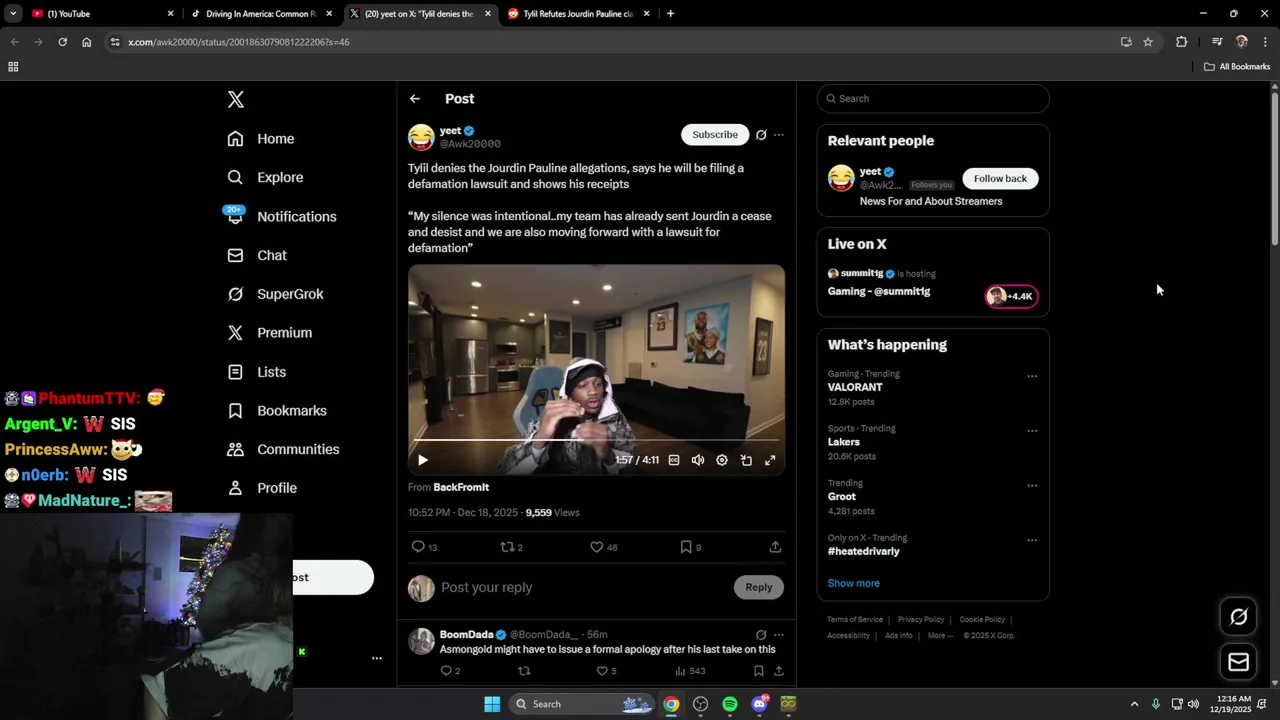The image size is (1280, 720).
Task: Bookmark the main post
Action: coord(690,547)
